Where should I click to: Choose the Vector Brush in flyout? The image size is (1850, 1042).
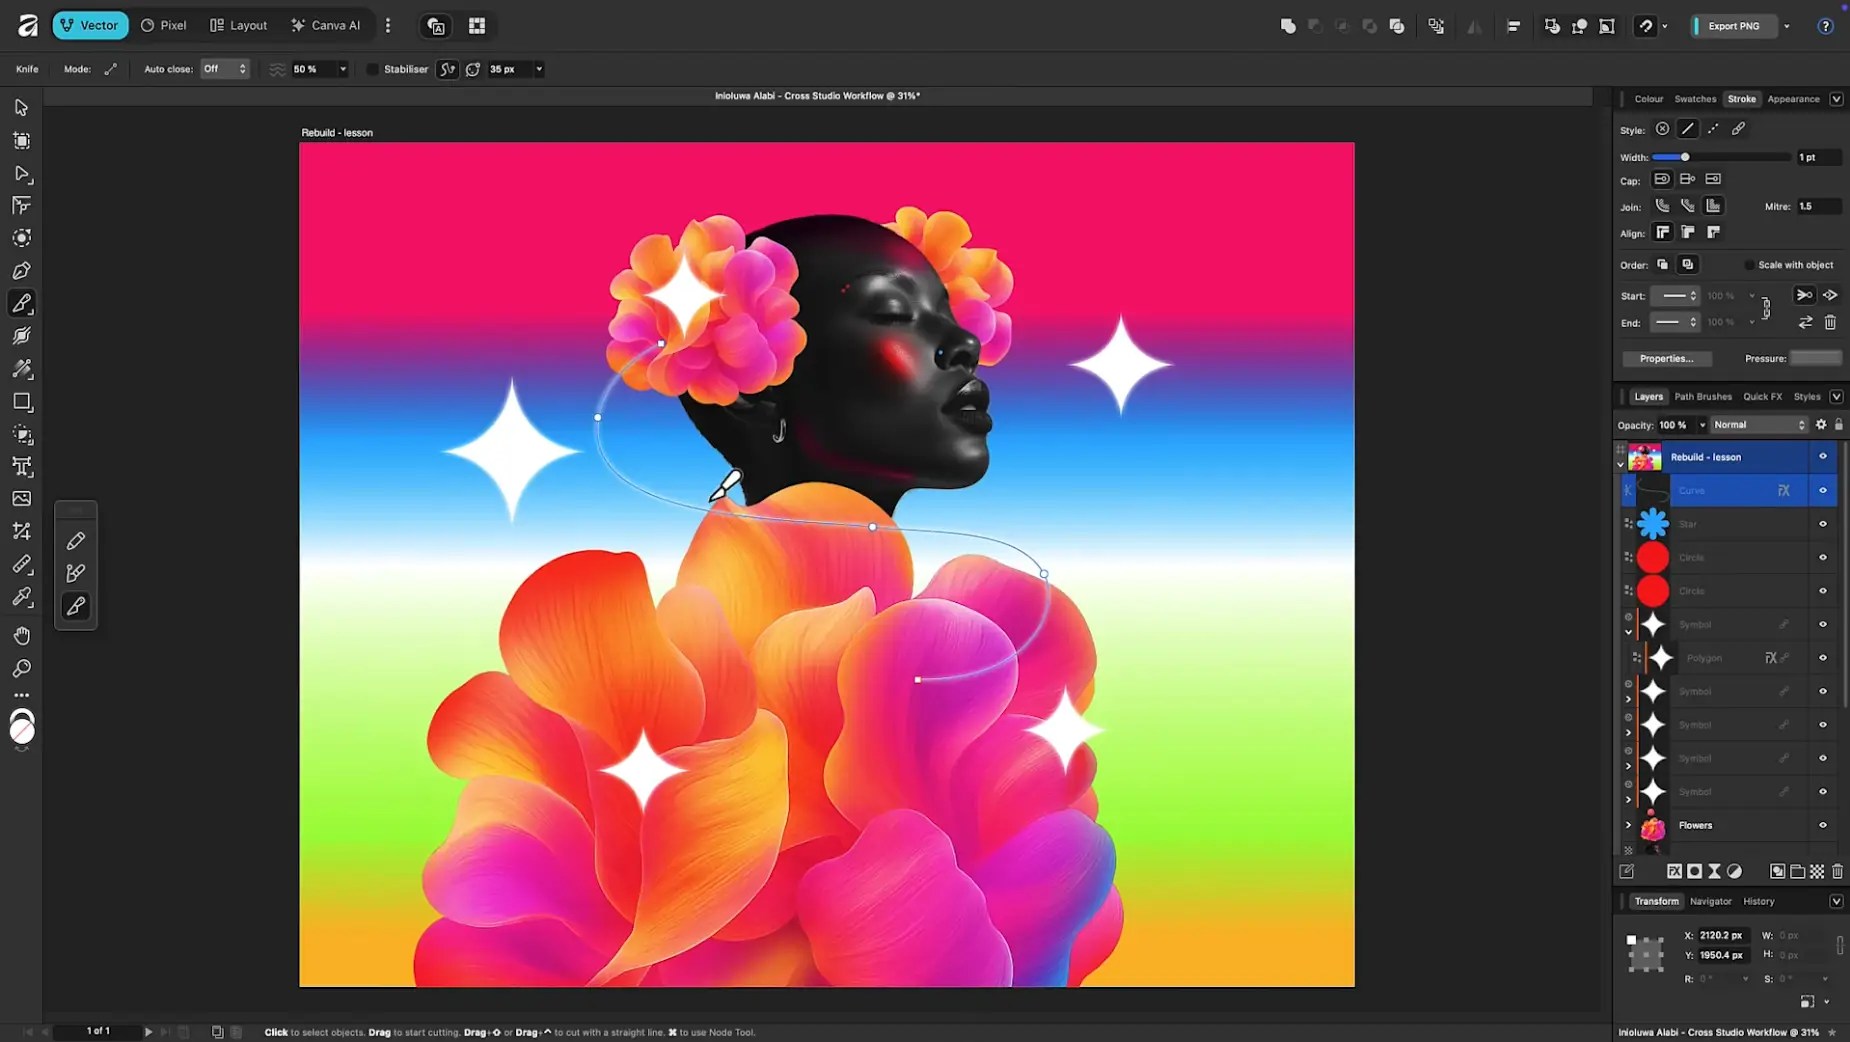click(x=76, y=573)
